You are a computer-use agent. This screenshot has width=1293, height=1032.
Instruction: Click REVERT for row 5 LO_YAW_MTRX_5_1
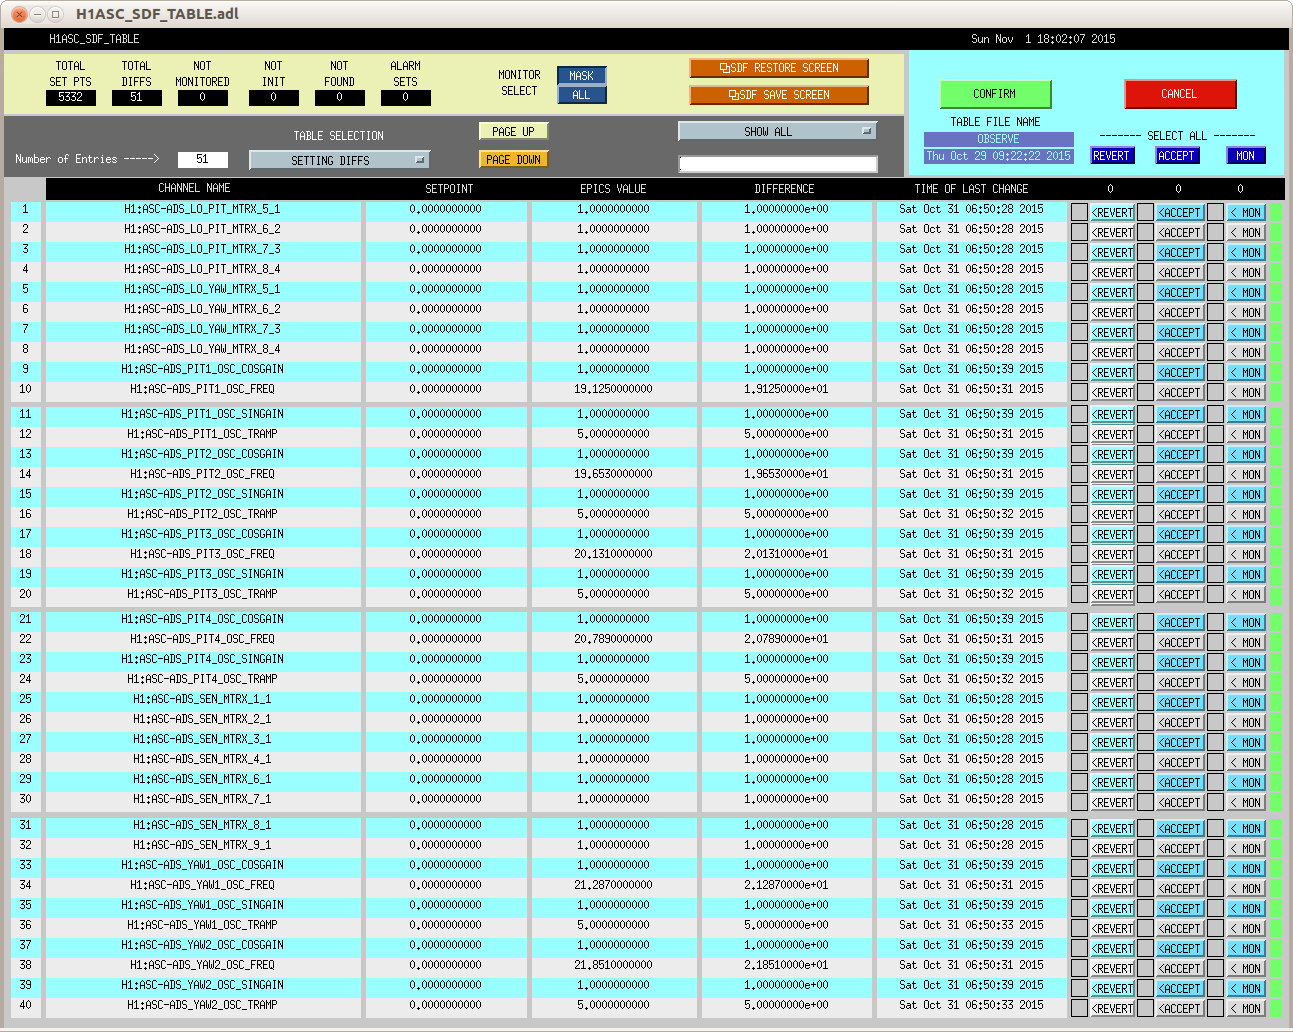tap(1112, 293)
